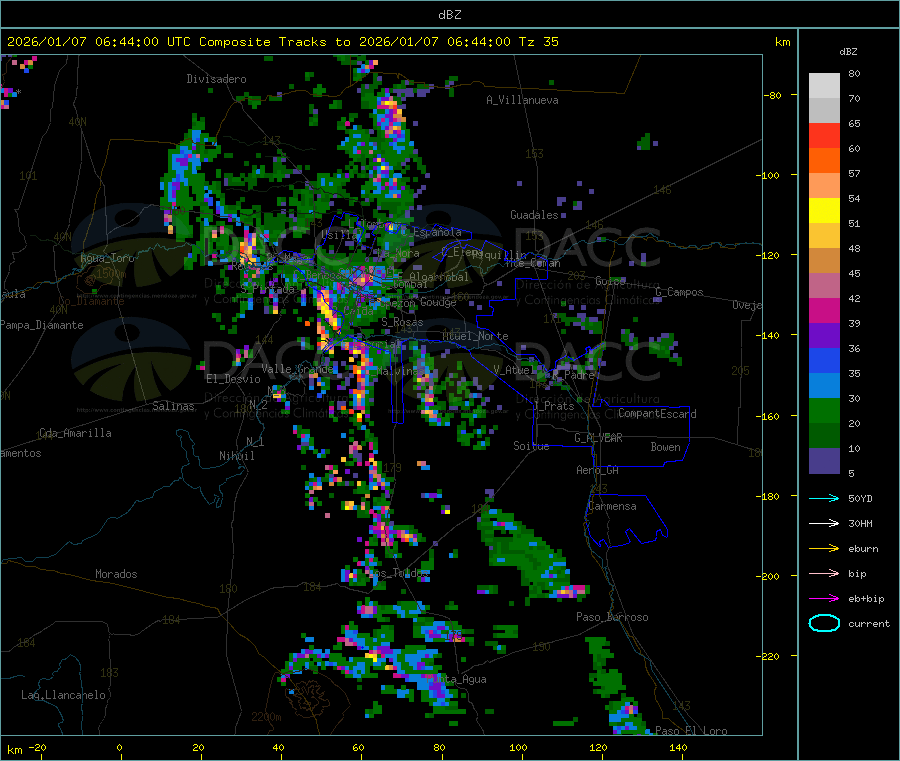
Task: Click the Paso_Barroso map label
Action: 612,618
